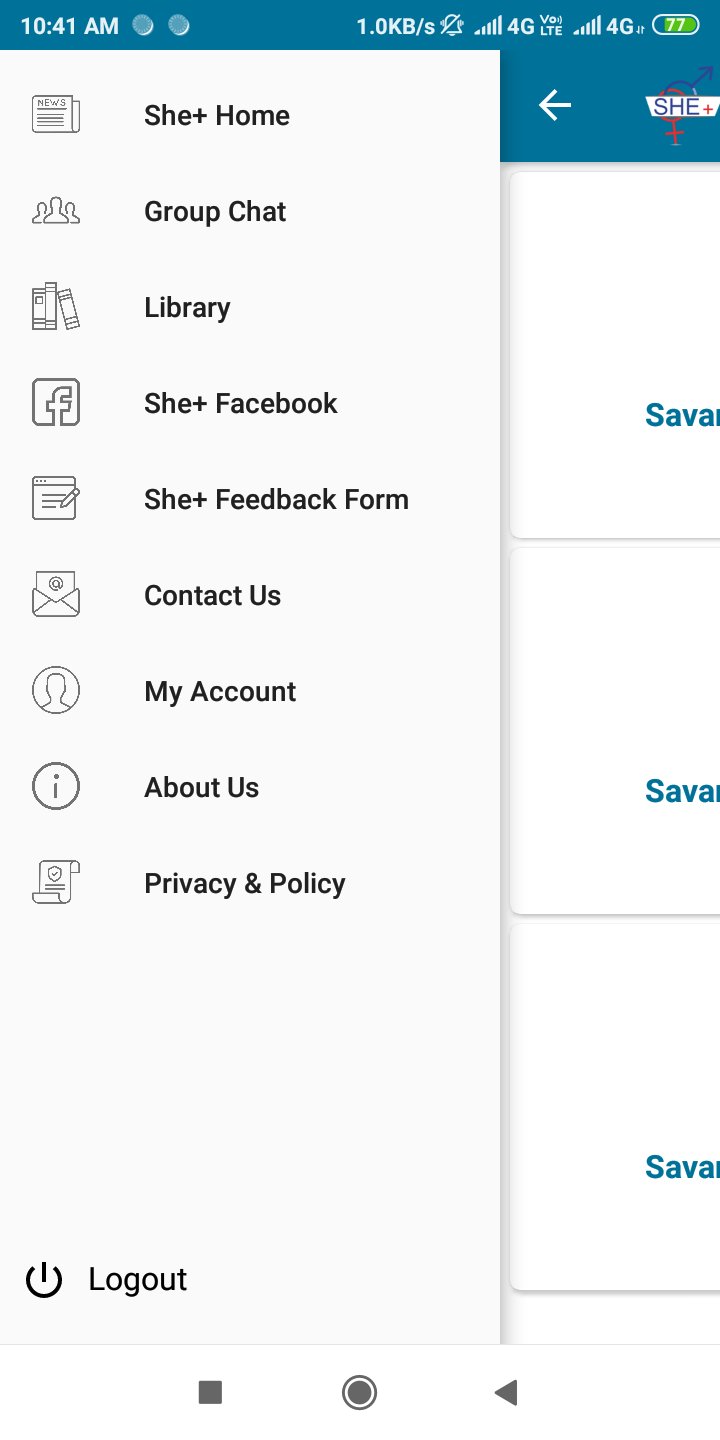Click the About Us info icon
Image resolution: width=720 pixels, height=1440 pixels.
coord(56,787)
